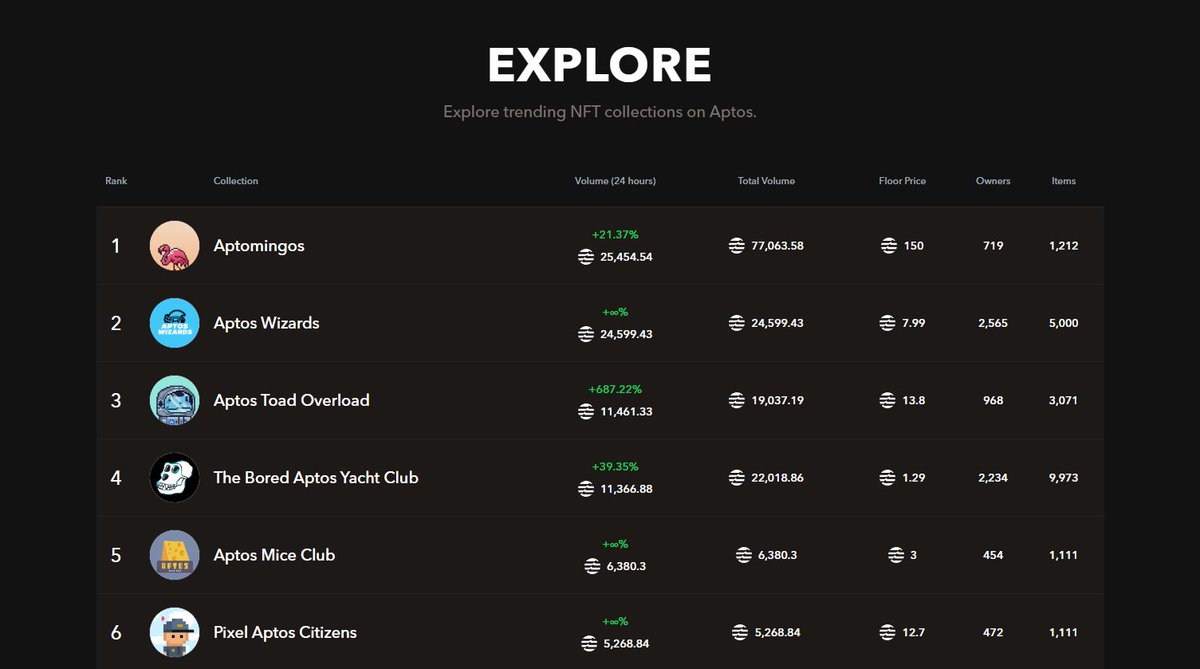Click Aptos coin icon beside 25,454.54 volume
Image resolution: width=1200 pixels, height=669 pixels.
pyautogui.click(x=586, y=257)
